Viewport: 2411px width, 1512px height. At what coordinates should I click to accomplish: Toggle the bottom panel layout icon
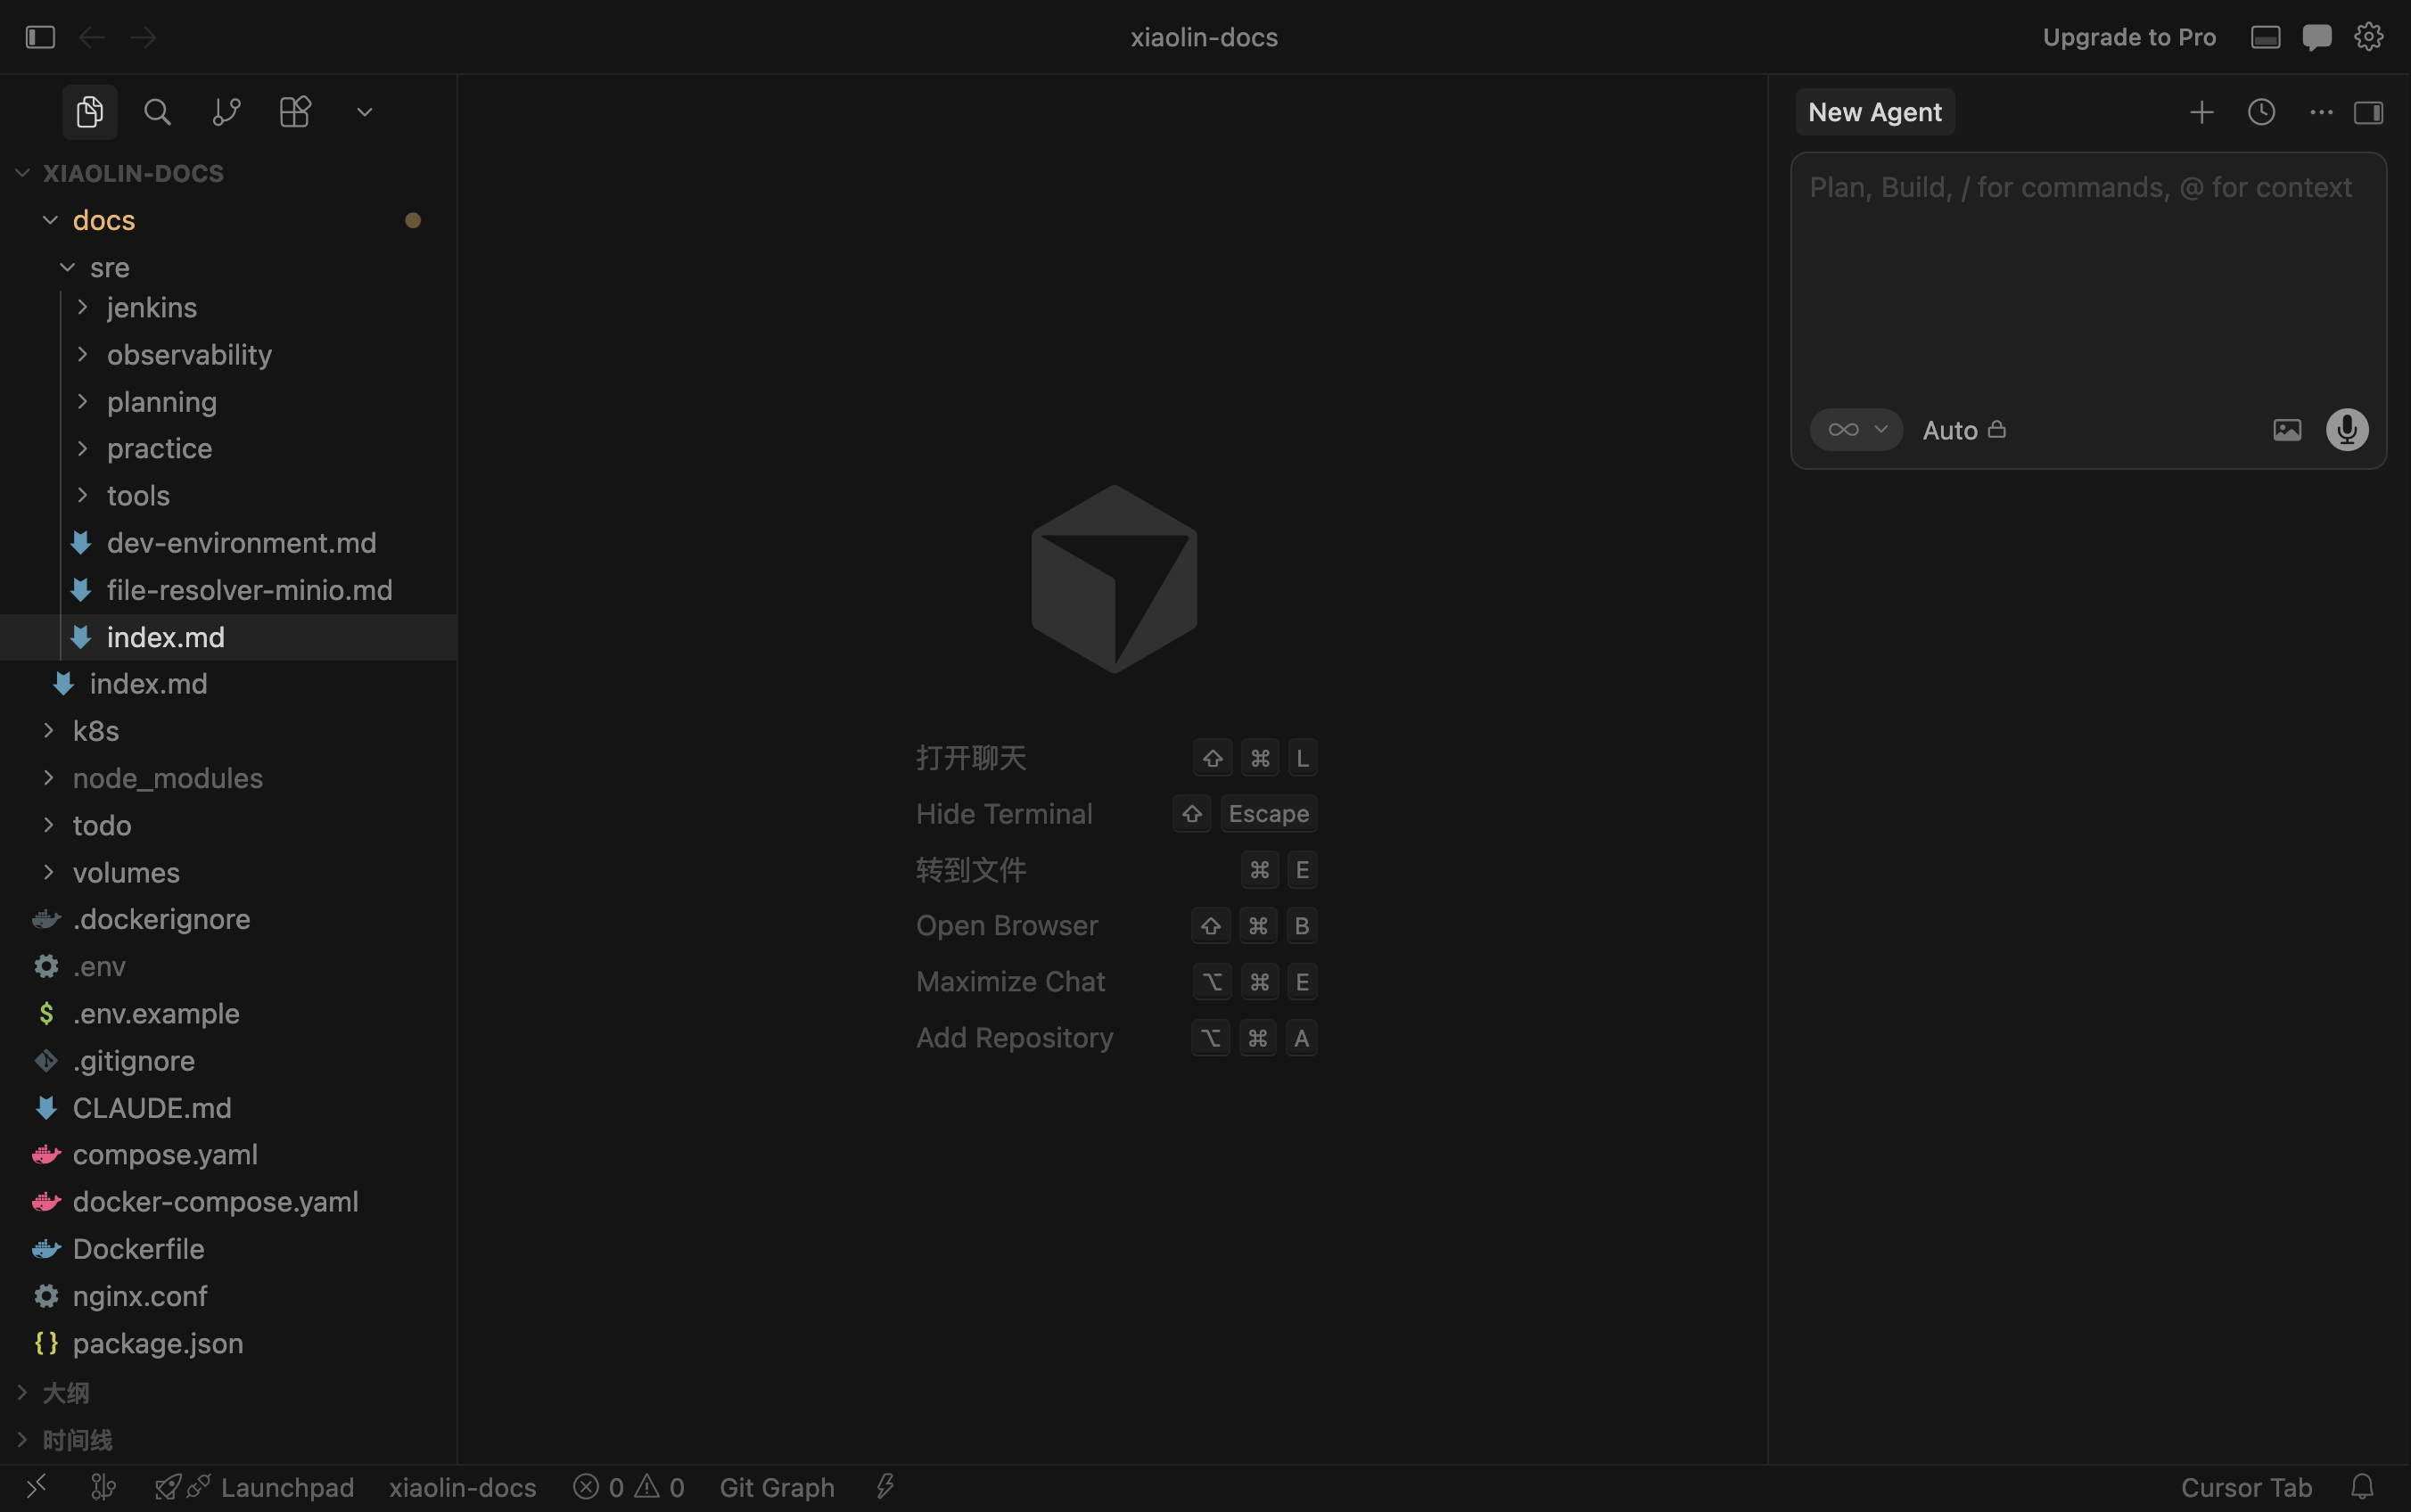pos(2265,37)
